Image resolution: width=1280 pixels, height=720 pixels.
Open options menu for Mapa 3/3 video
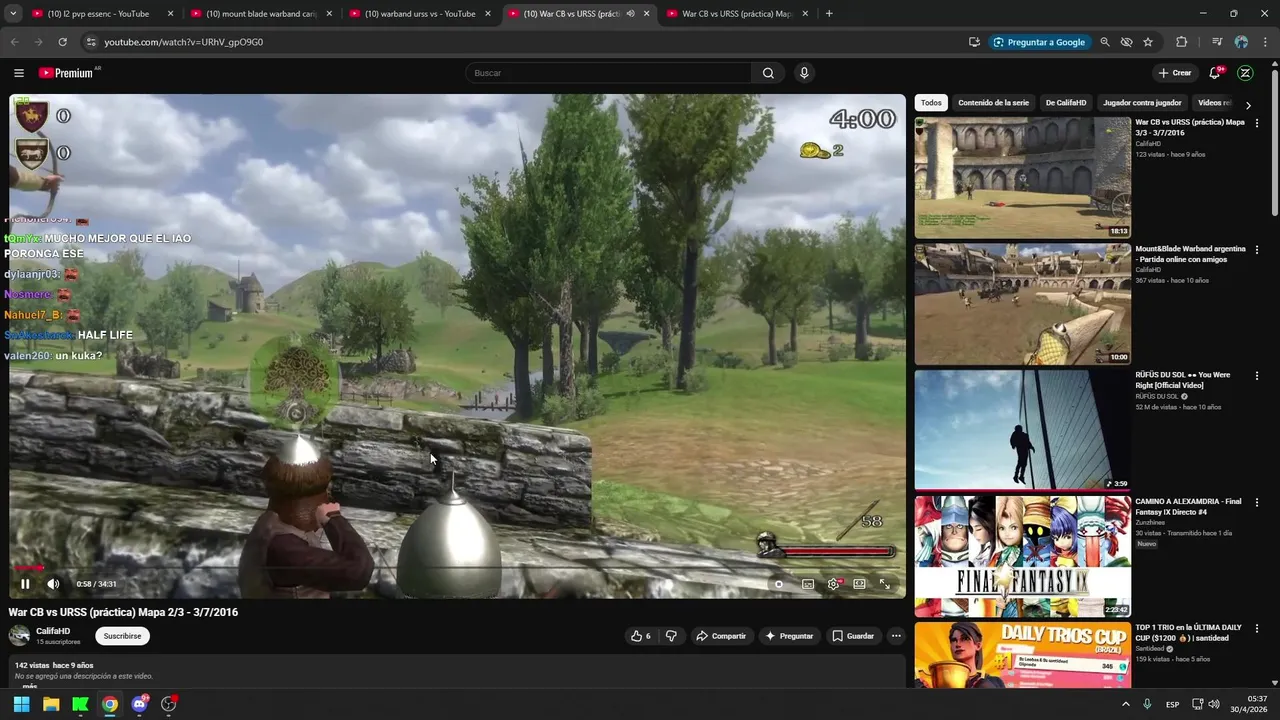[x=1257, y=124]
